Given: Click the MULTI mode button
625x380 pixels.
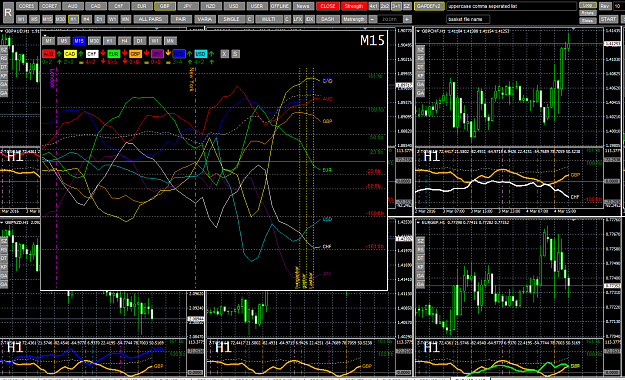Looking at the screenshot, I should pyautogui.click(x=268, y=19).
